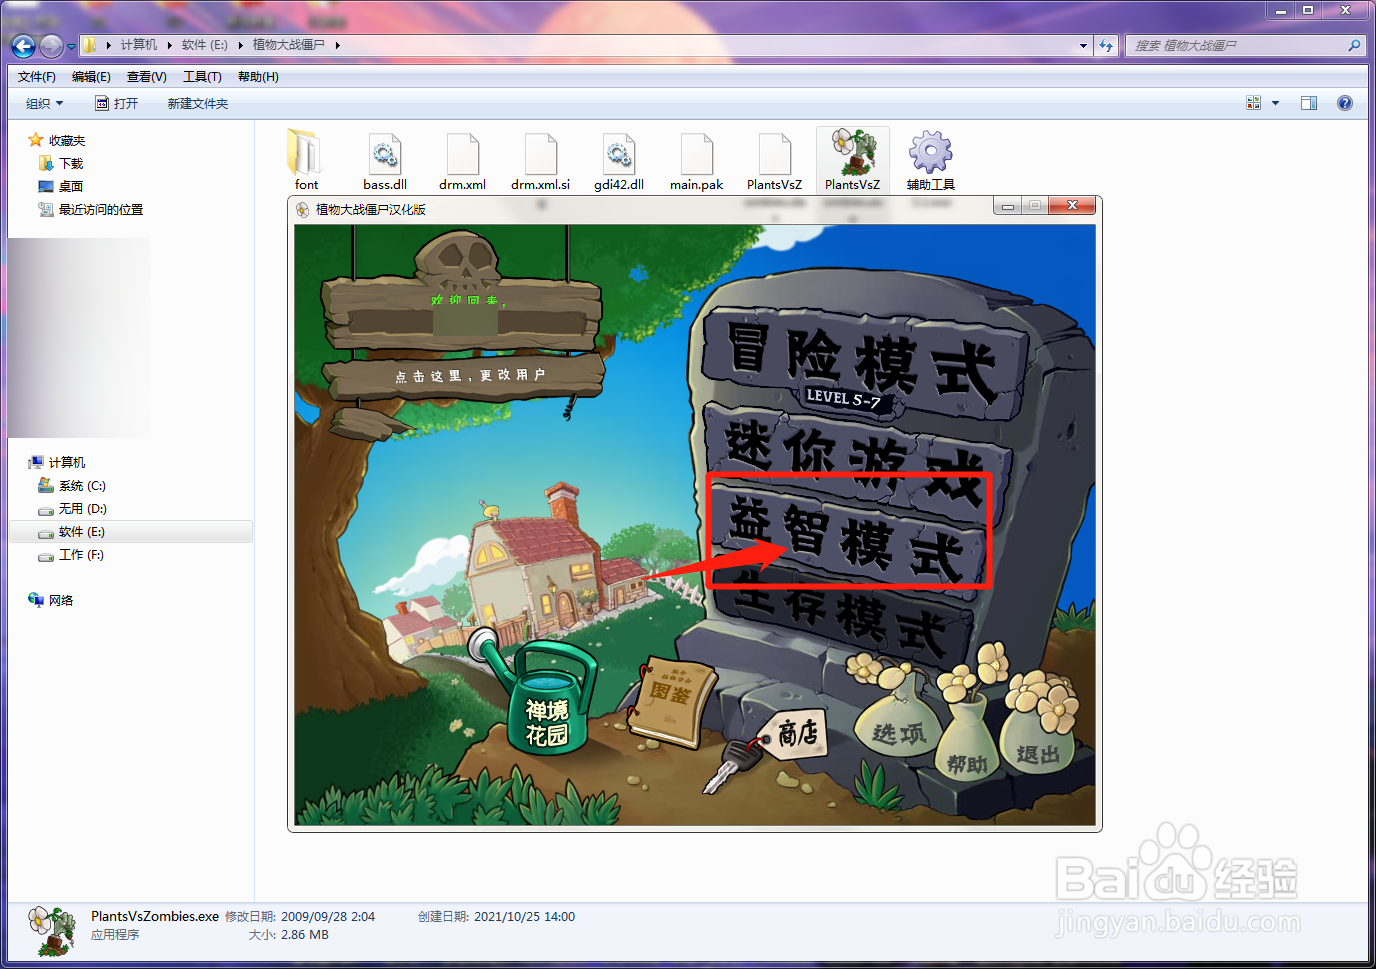Open the 图鉴 almanac book
The width and height of the screenshot is (1376, 969).
click(x=671, y=702)
